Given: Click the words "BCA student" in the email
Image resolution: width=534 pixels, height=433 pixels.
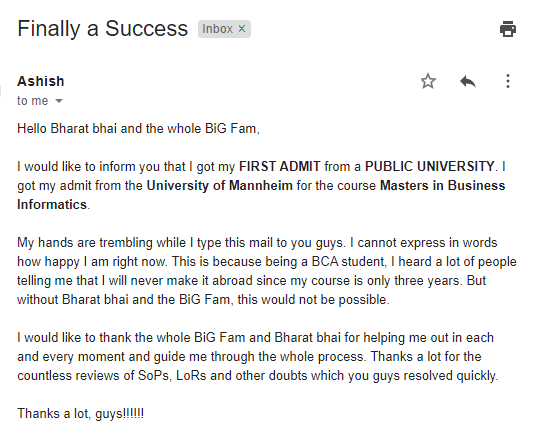Looking at the screenshot, I should (348, 262).
